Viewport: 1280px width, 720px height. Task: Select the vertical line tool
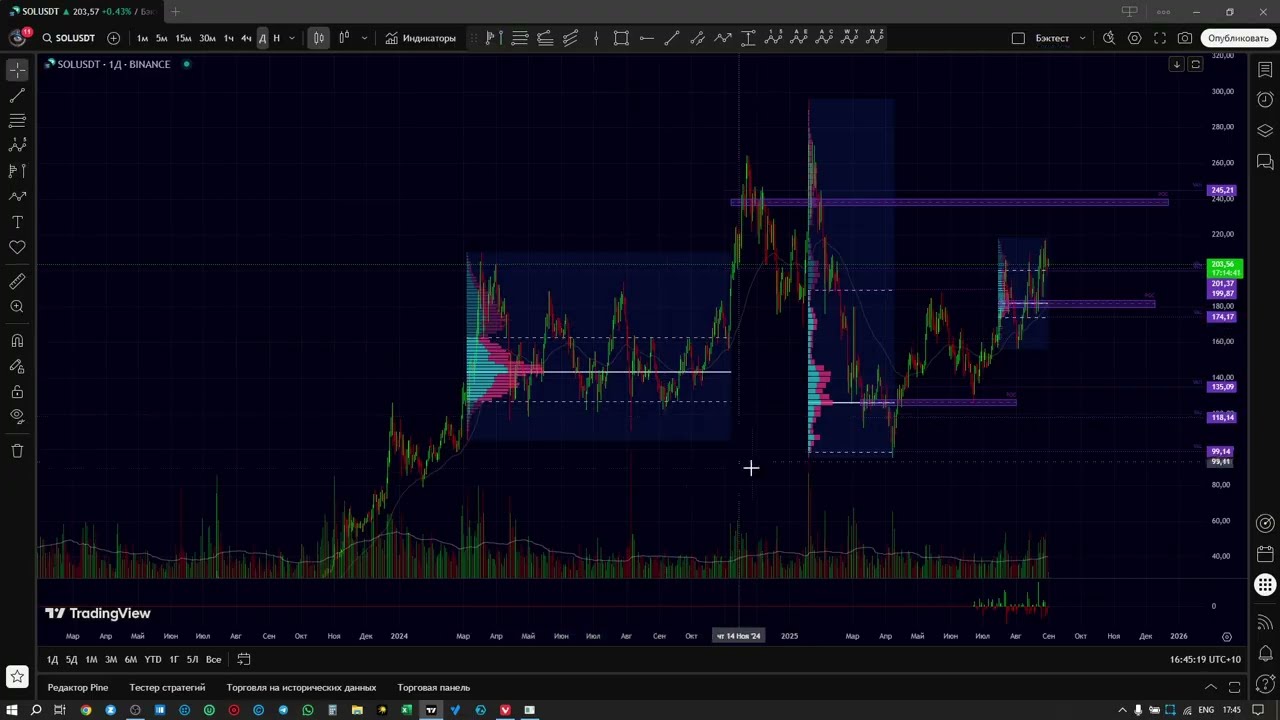coord(596,38)
